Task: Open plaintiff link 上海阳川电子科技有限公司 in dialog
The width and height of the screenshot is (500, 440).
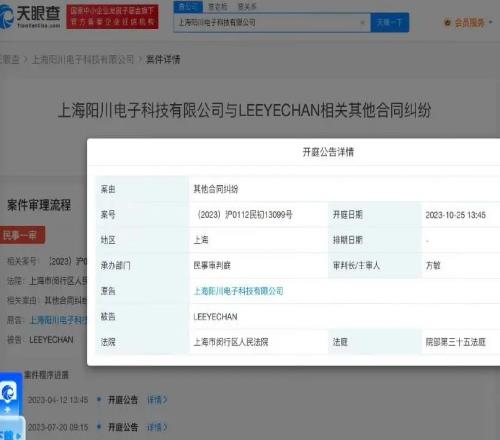Action: [238, 291]
